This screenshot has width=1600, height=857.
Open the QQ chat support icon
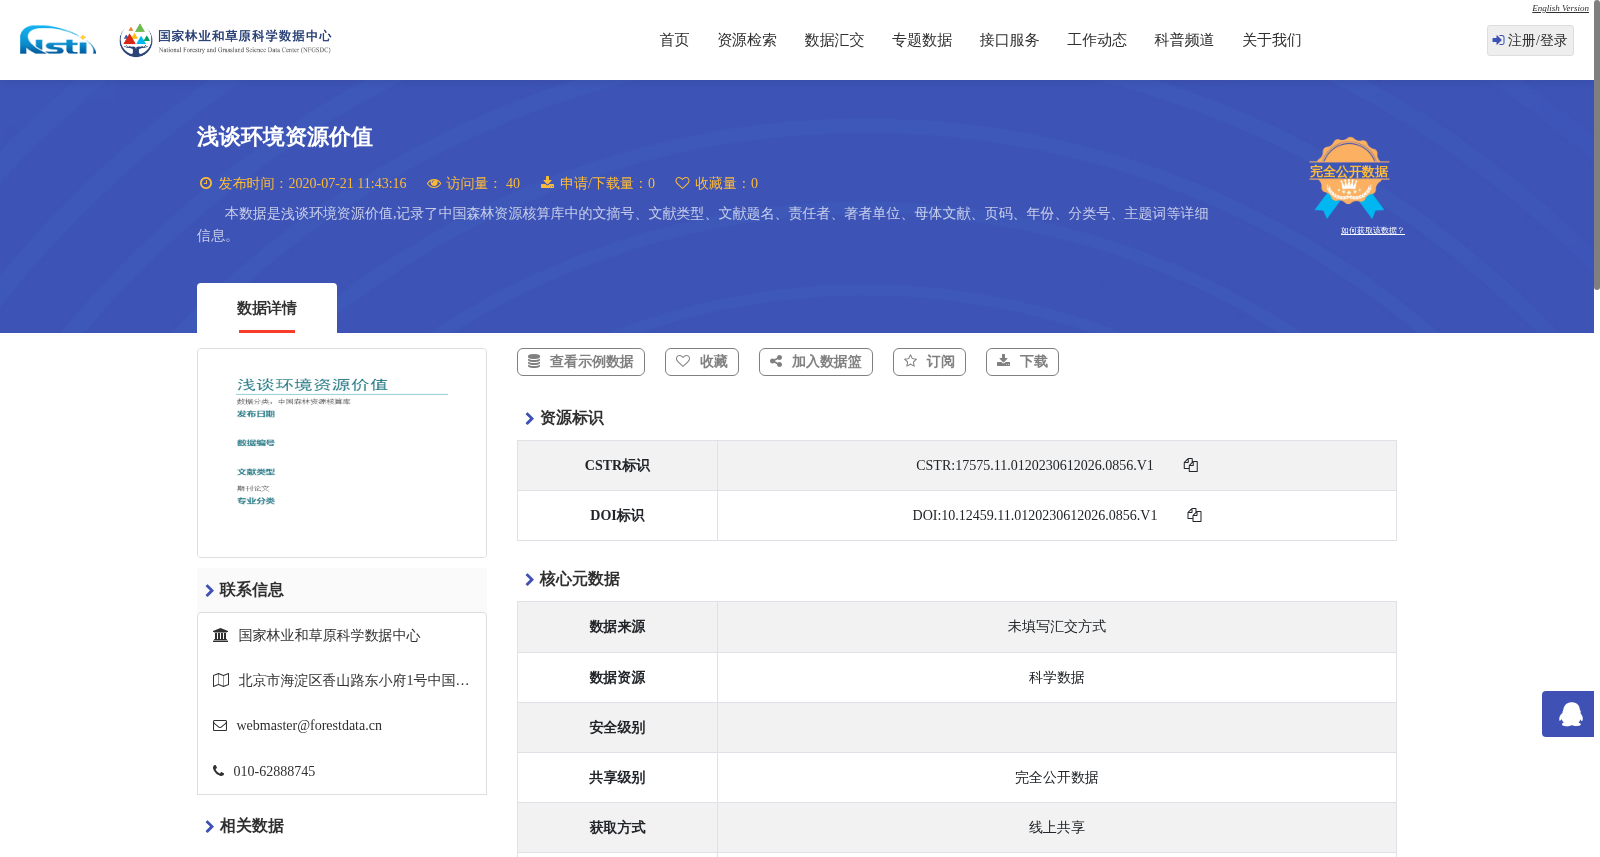(x=1568, y=714)
